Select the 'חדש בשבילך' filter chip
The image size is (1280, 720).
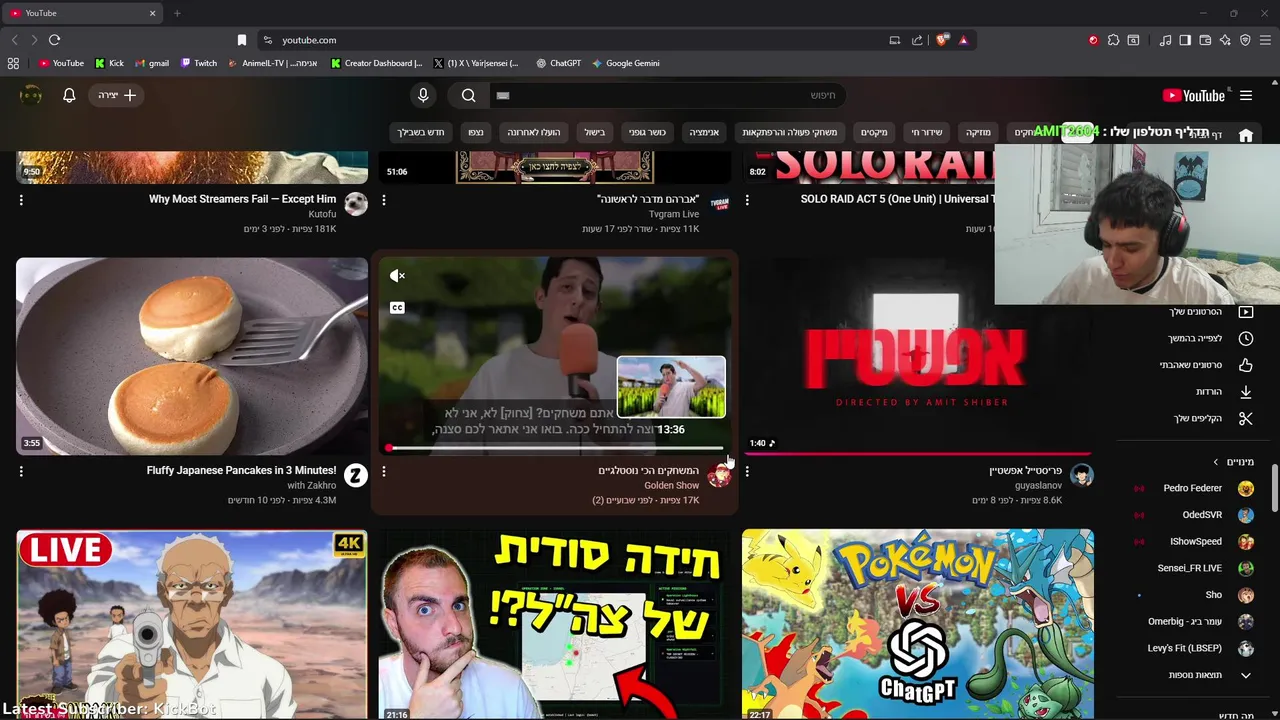point(420,132)
